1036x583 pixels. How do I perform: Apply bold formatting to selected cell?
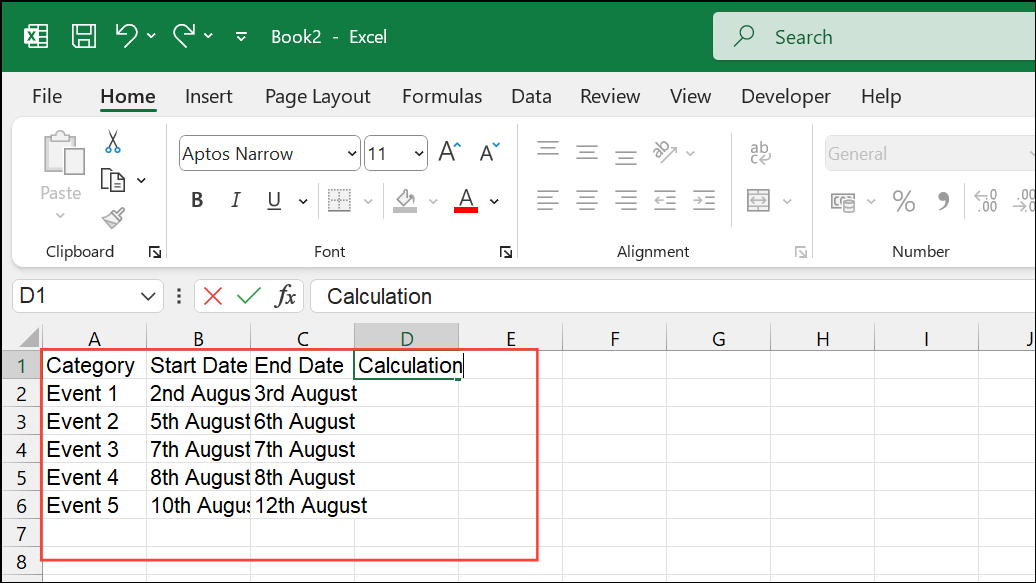pyautogui.click(x=196, y=200)
